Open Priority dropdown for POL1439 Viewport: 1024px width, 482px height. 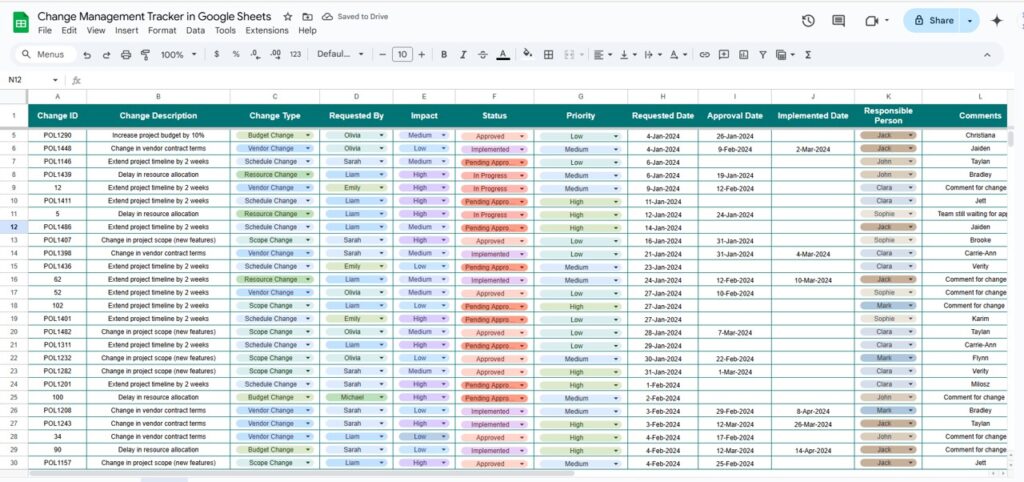pos(616,175)
